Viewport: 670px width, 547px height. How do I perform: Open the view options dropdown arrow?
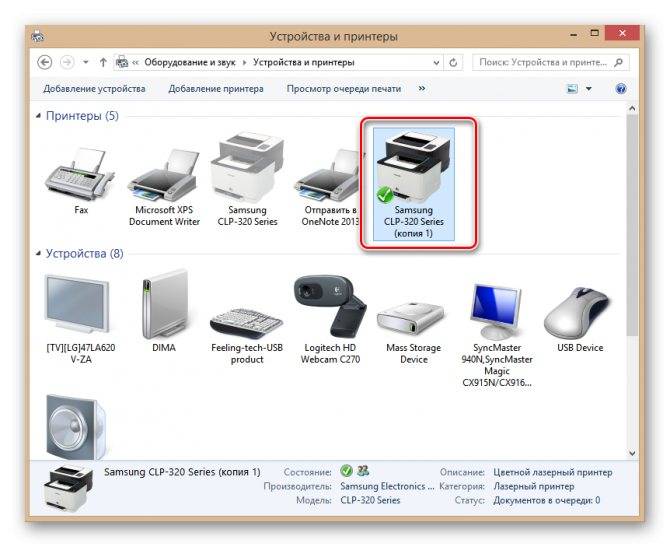589,88
